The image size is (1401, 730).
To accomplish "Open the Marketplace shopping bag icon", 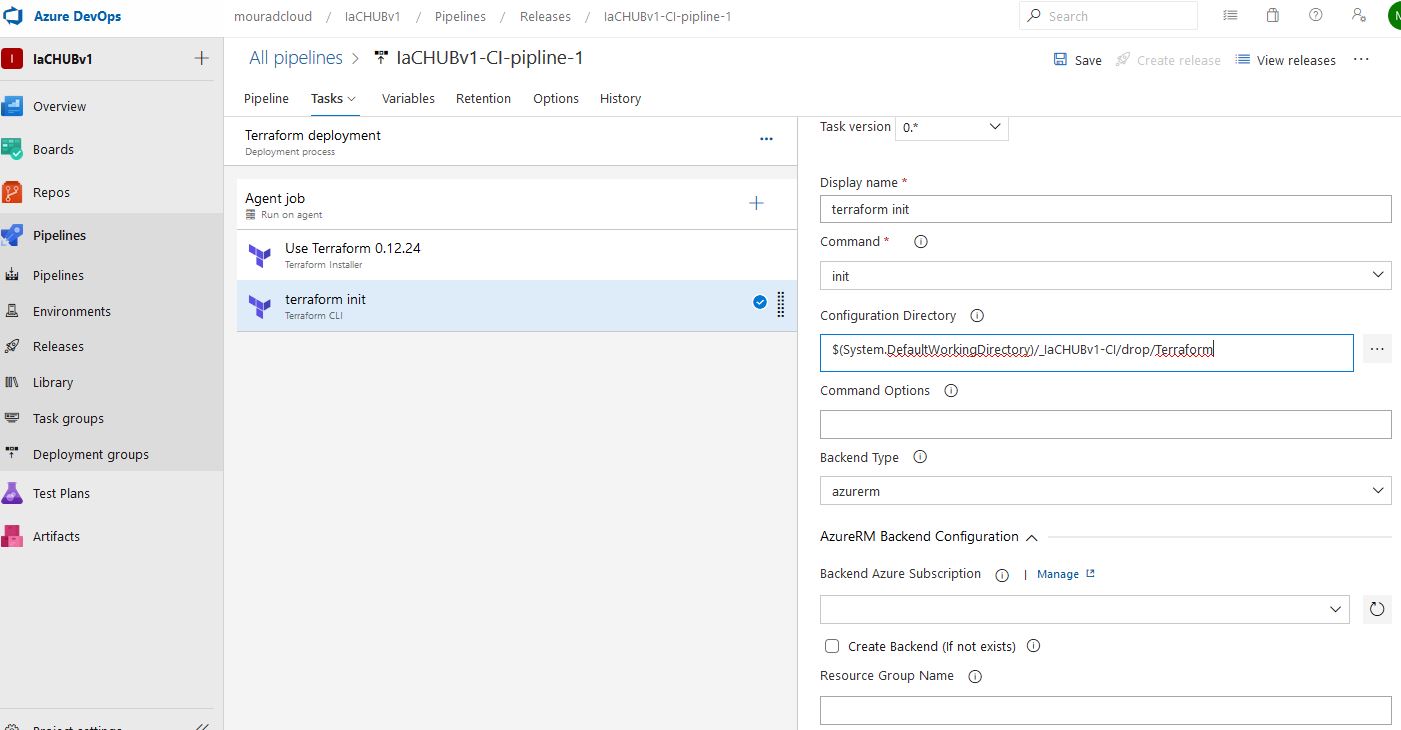I will [x=1271, y=15].
